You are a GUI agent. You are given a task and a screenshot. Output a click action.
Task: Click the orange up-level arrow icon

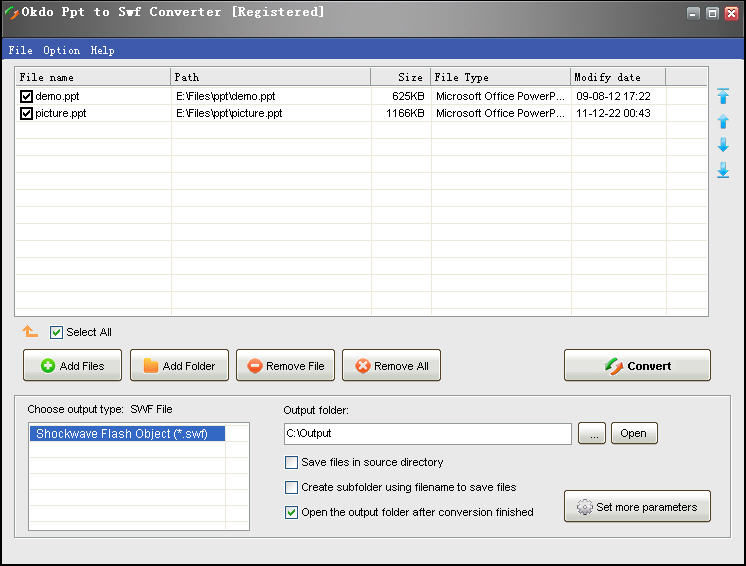pyautogui.click(x=30, y=332)
